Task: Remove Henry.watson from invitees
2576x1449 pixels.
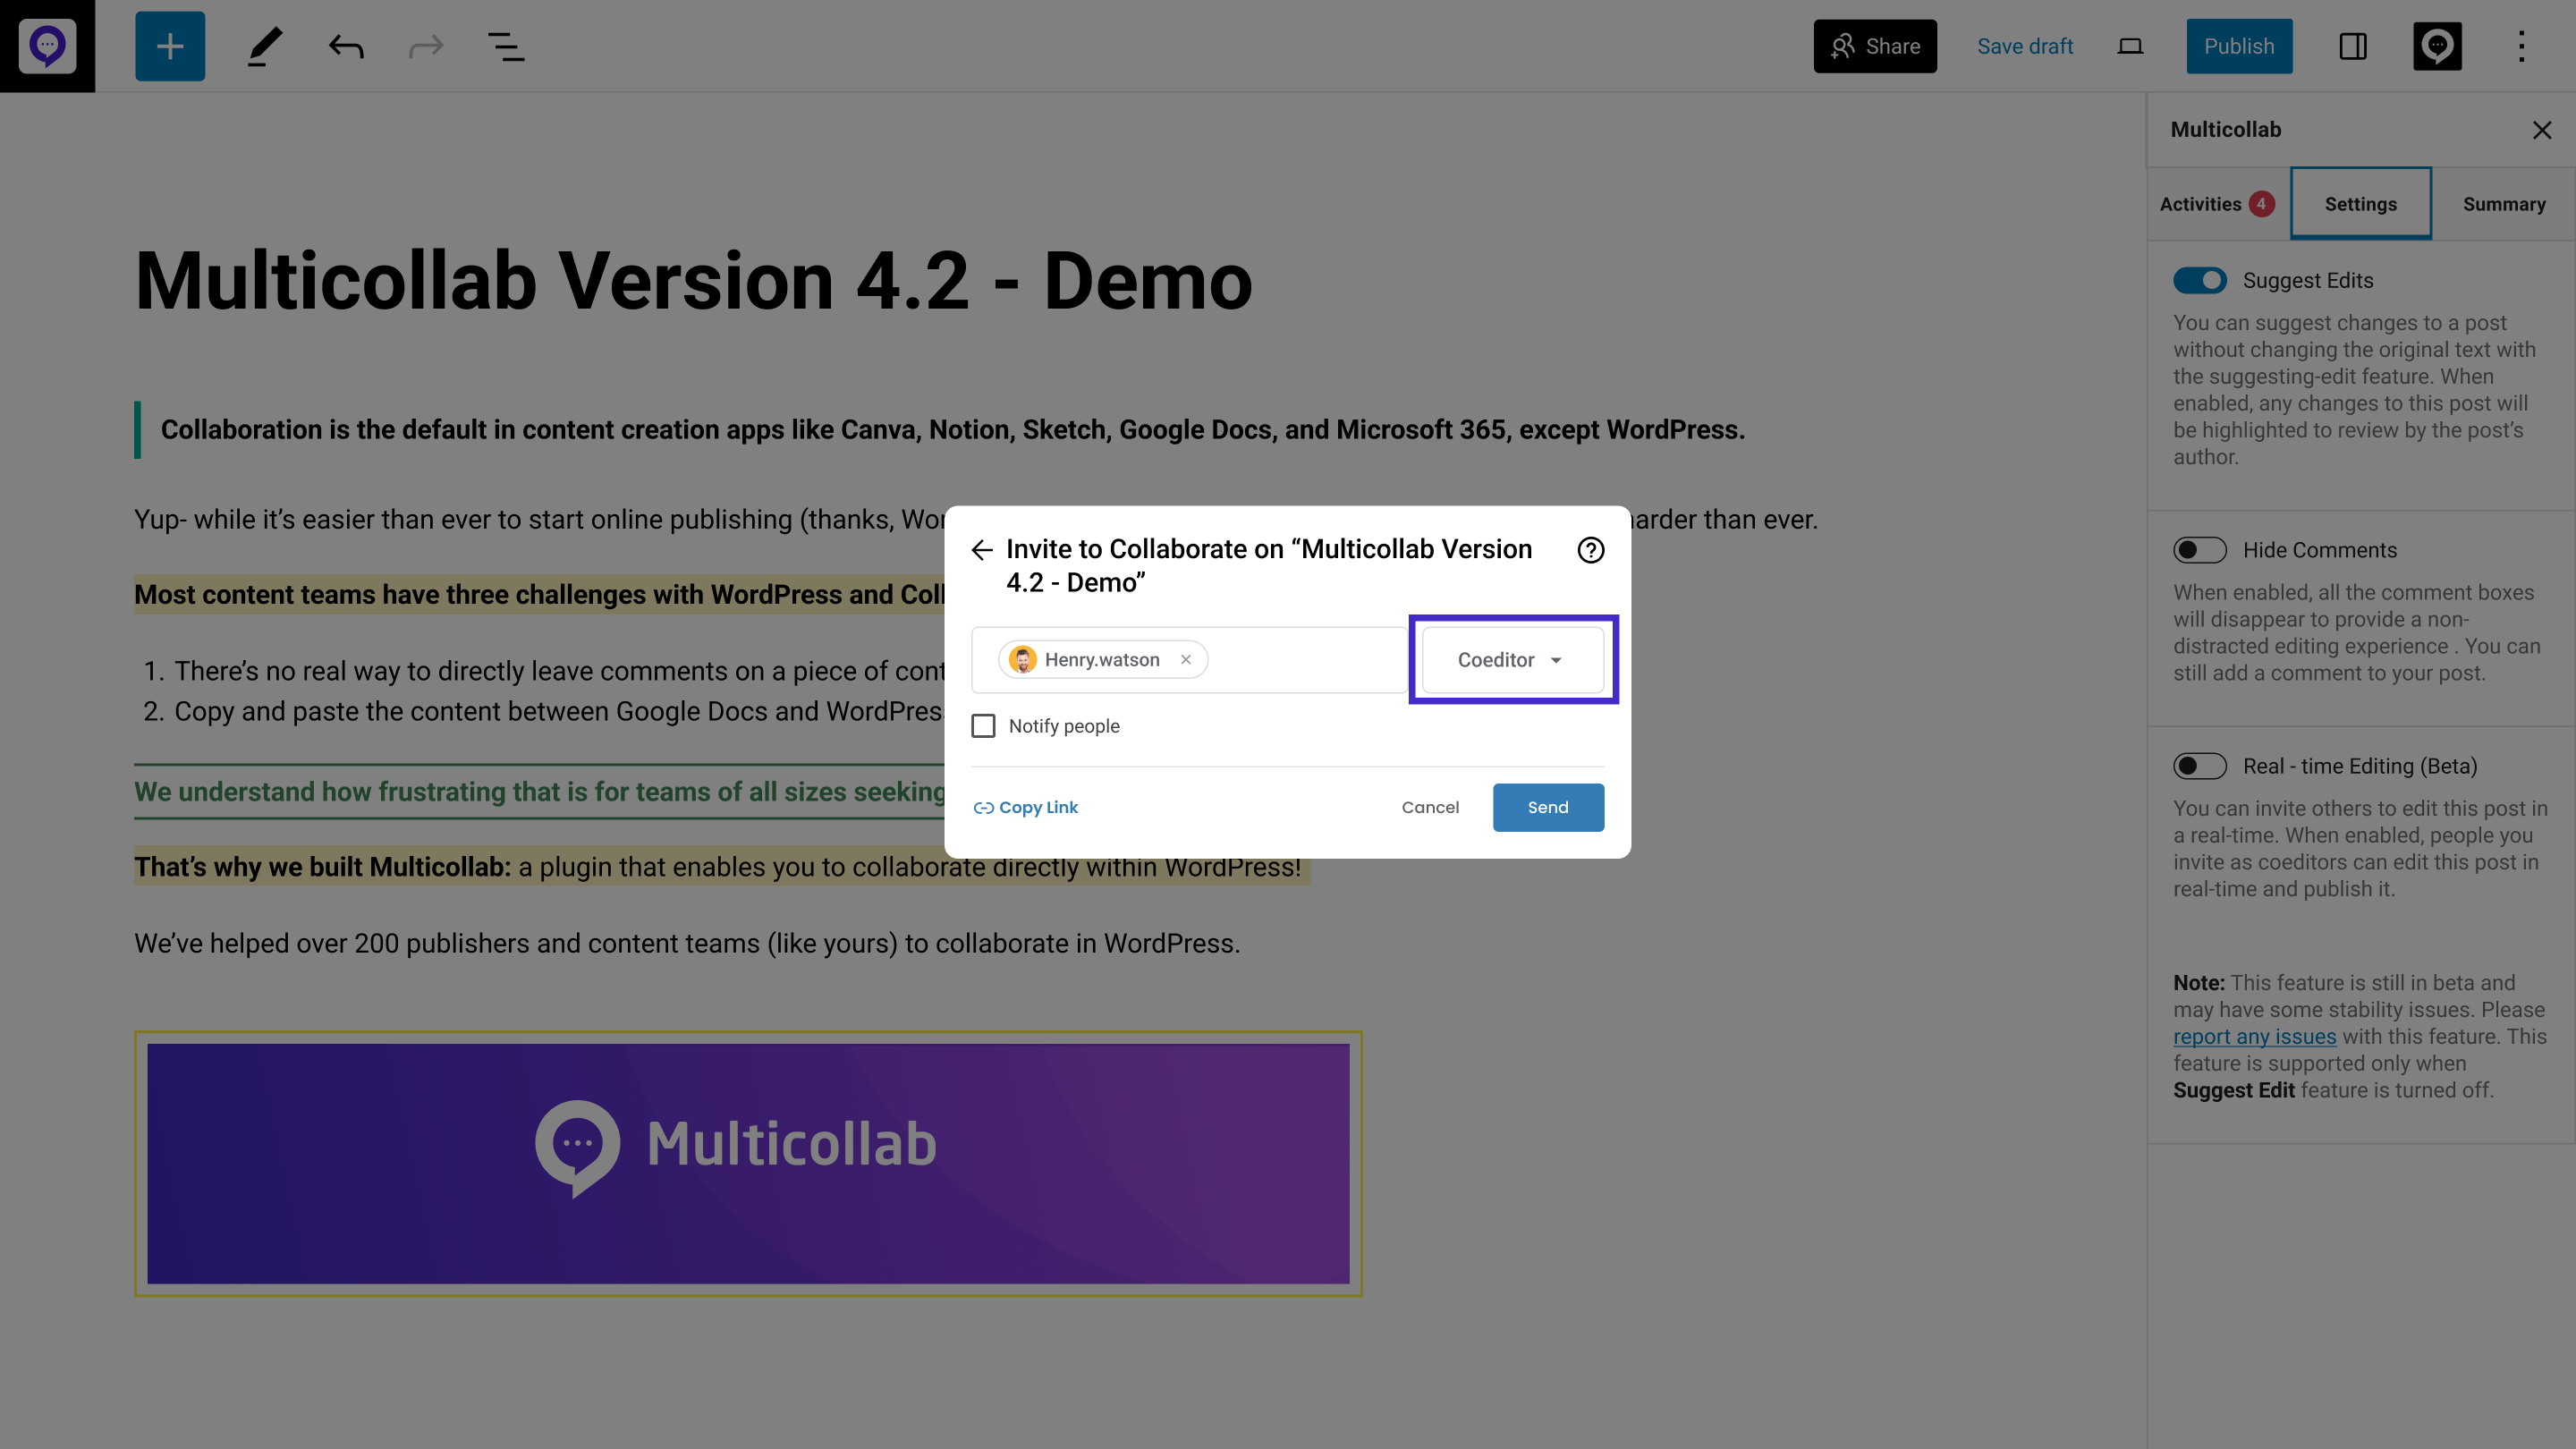Action: coord(1185,659)
